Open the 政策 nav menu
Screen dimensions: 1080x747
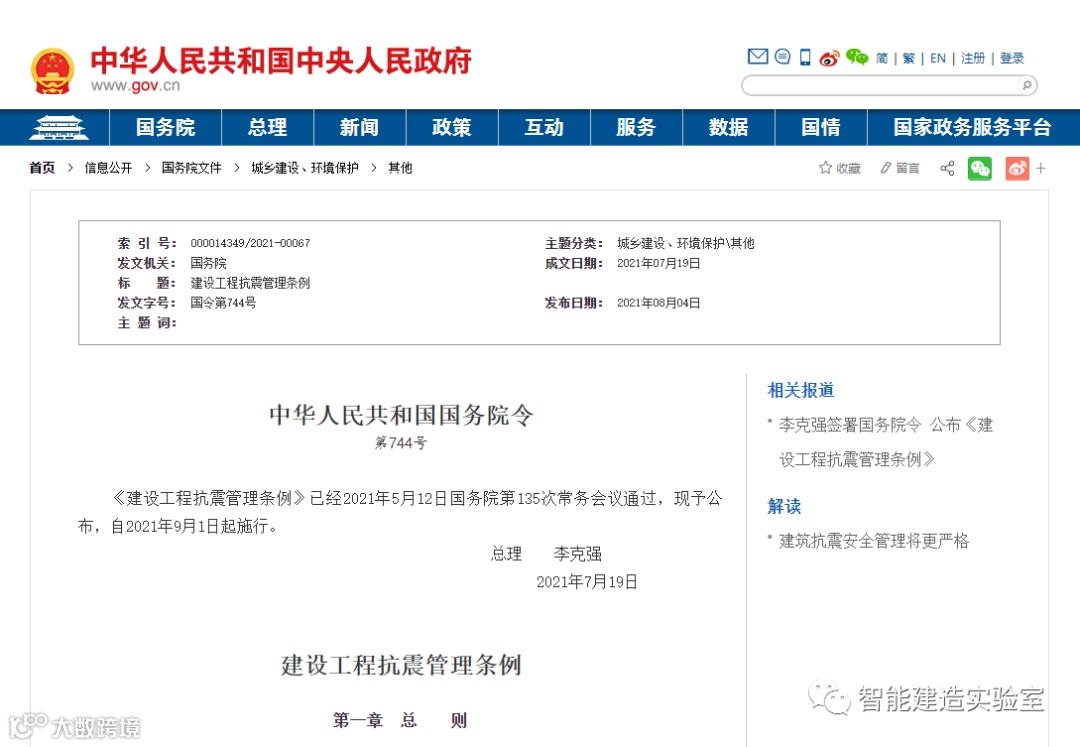(x=452, y=127)
